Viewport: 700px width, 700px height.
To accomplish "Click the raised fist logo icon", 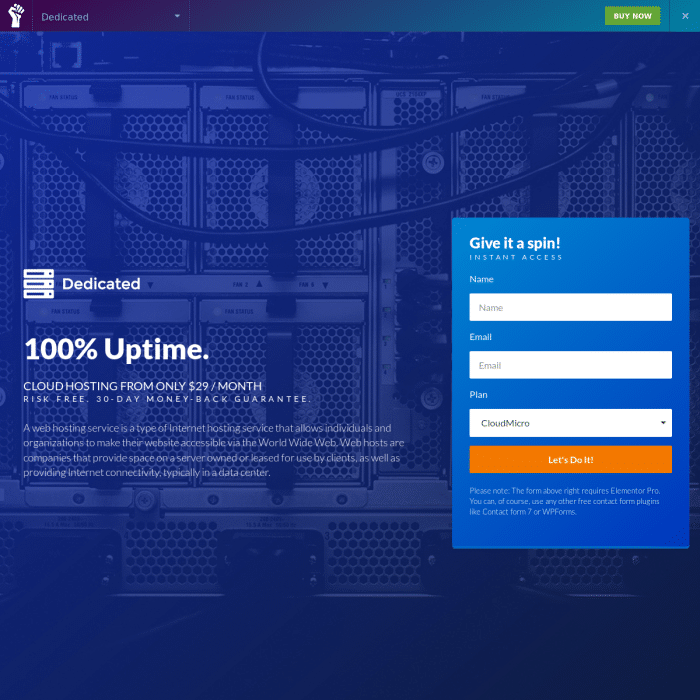I will tap(16, 16).
